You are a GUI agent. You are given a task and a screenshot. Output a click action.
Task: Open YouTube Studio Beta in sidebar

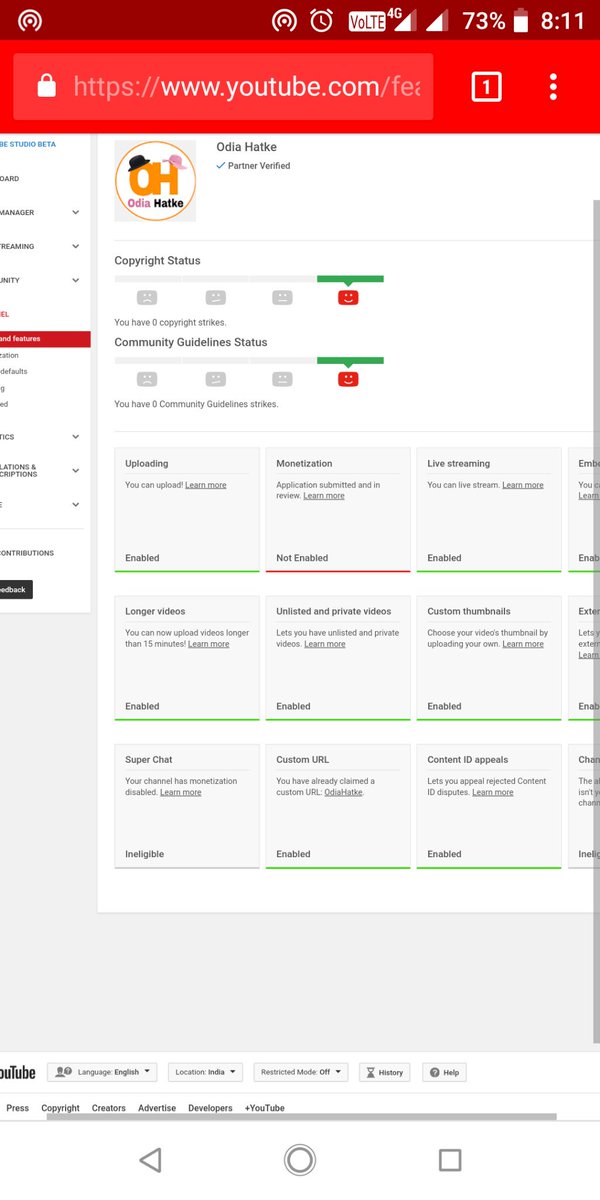(x=28, y=145)
